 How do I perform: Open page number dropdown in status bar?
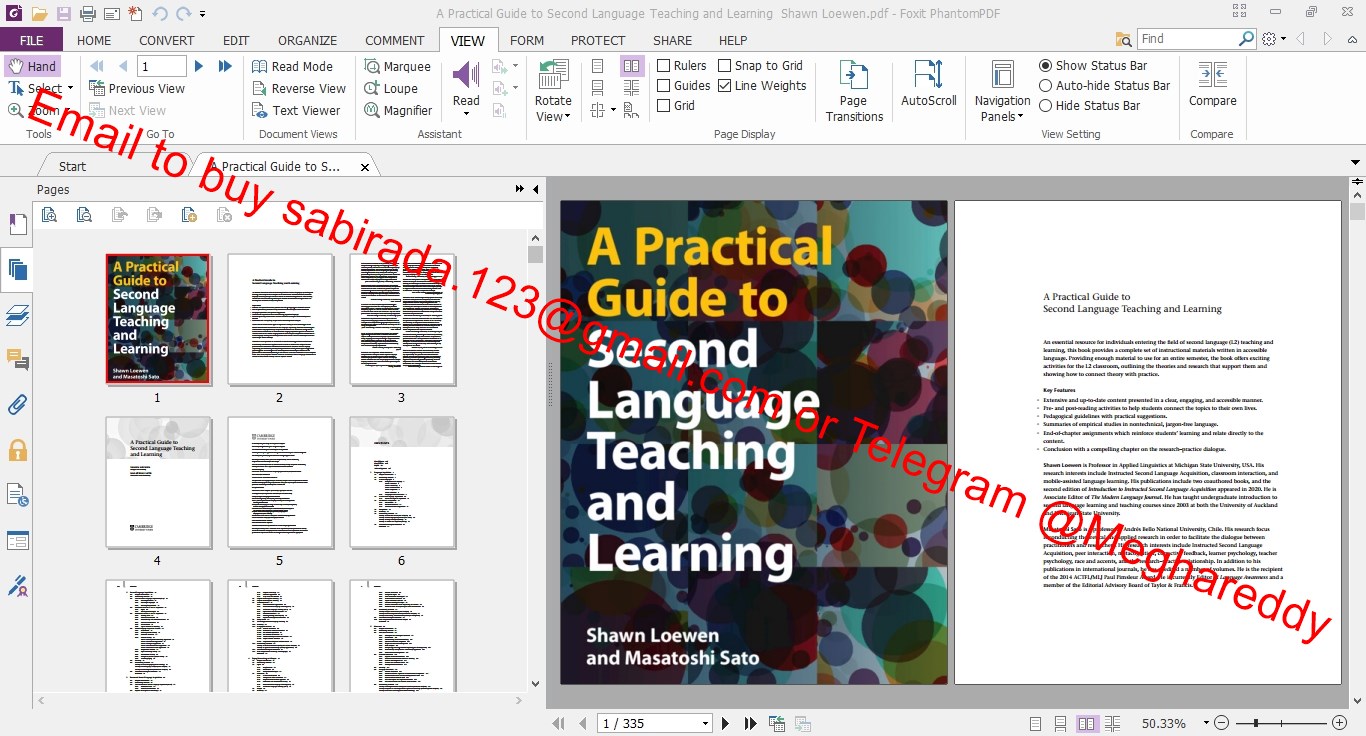coord(705,723)
